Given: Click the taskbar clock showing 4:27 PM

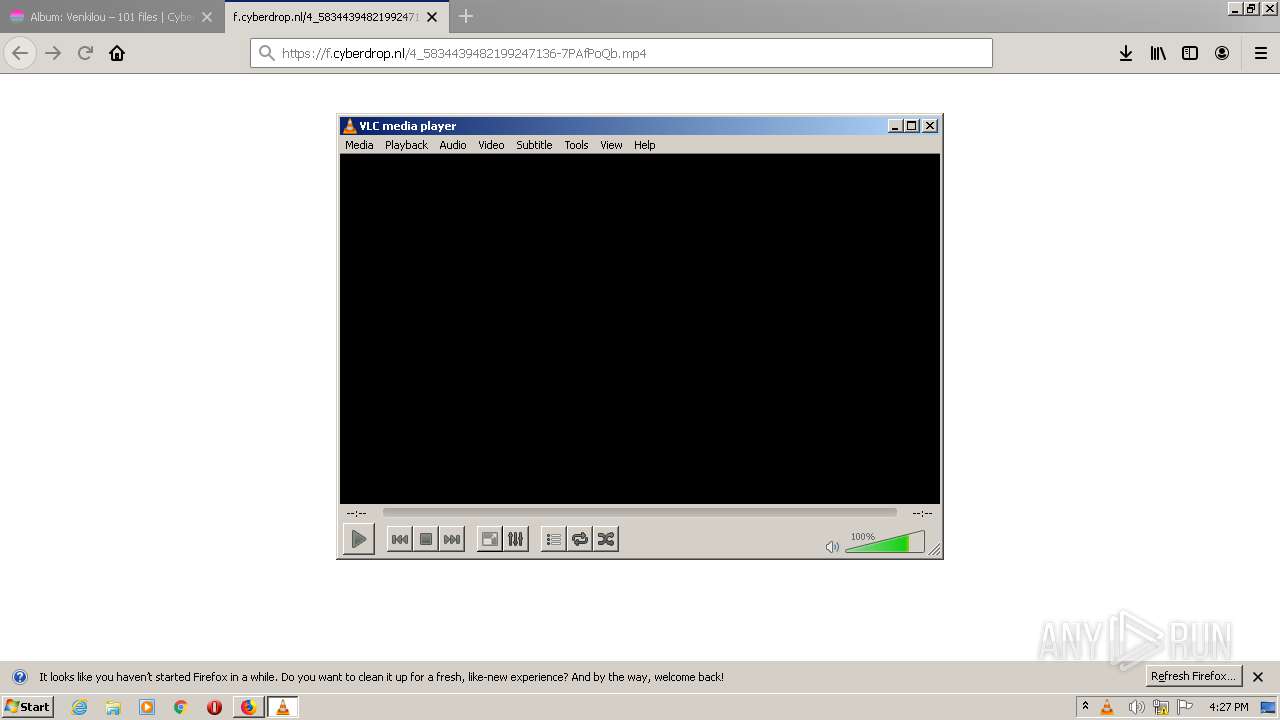Looking at the screenshot, I should (1228, 707).
